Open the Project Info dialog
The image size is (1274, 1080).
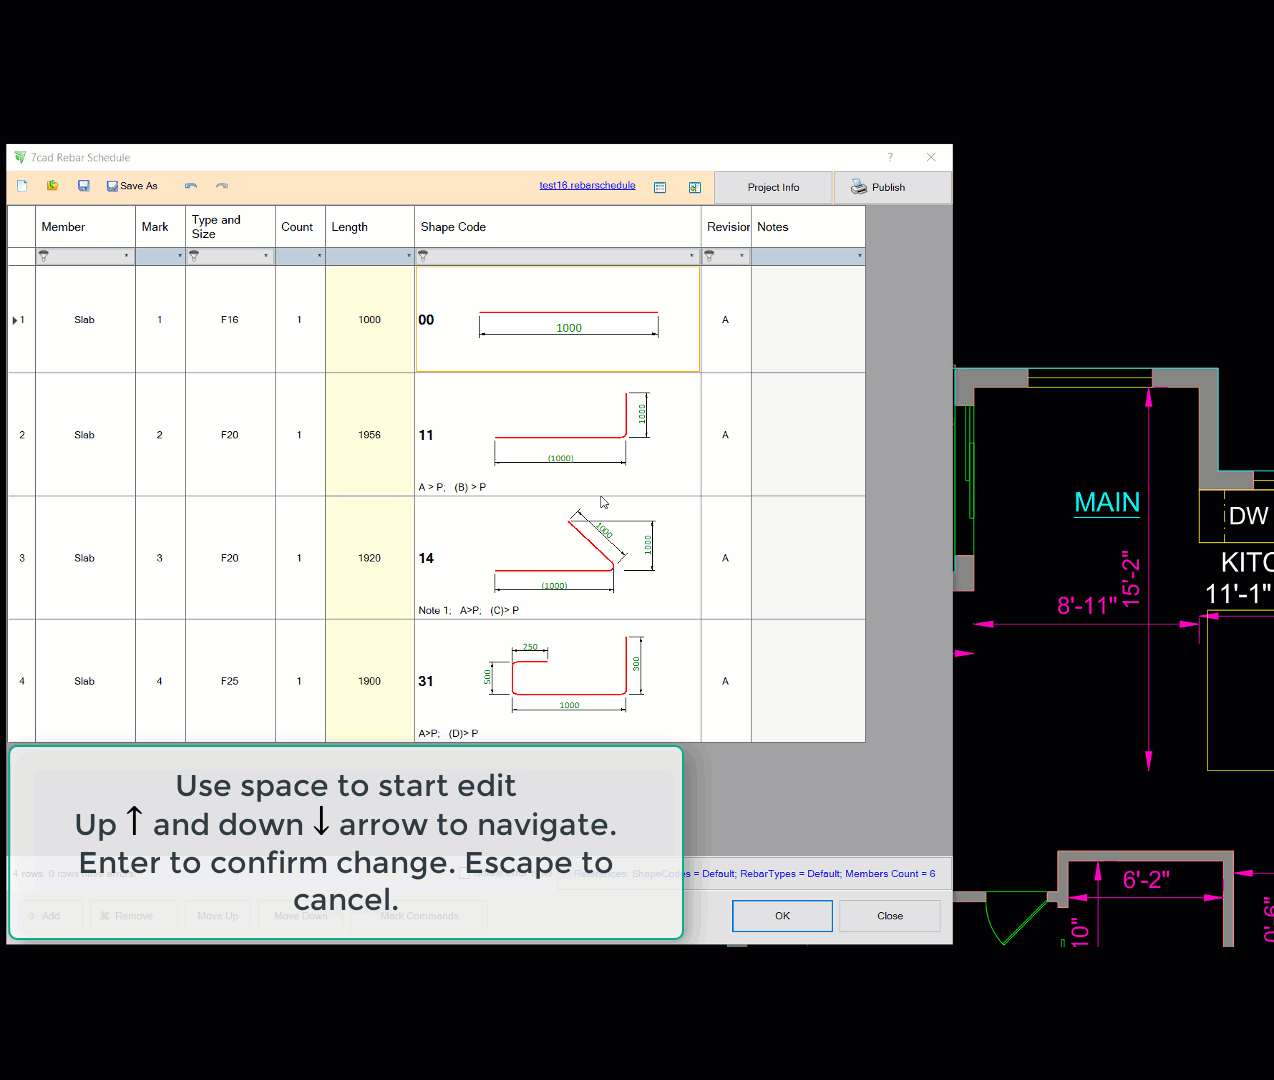(773, 187)
